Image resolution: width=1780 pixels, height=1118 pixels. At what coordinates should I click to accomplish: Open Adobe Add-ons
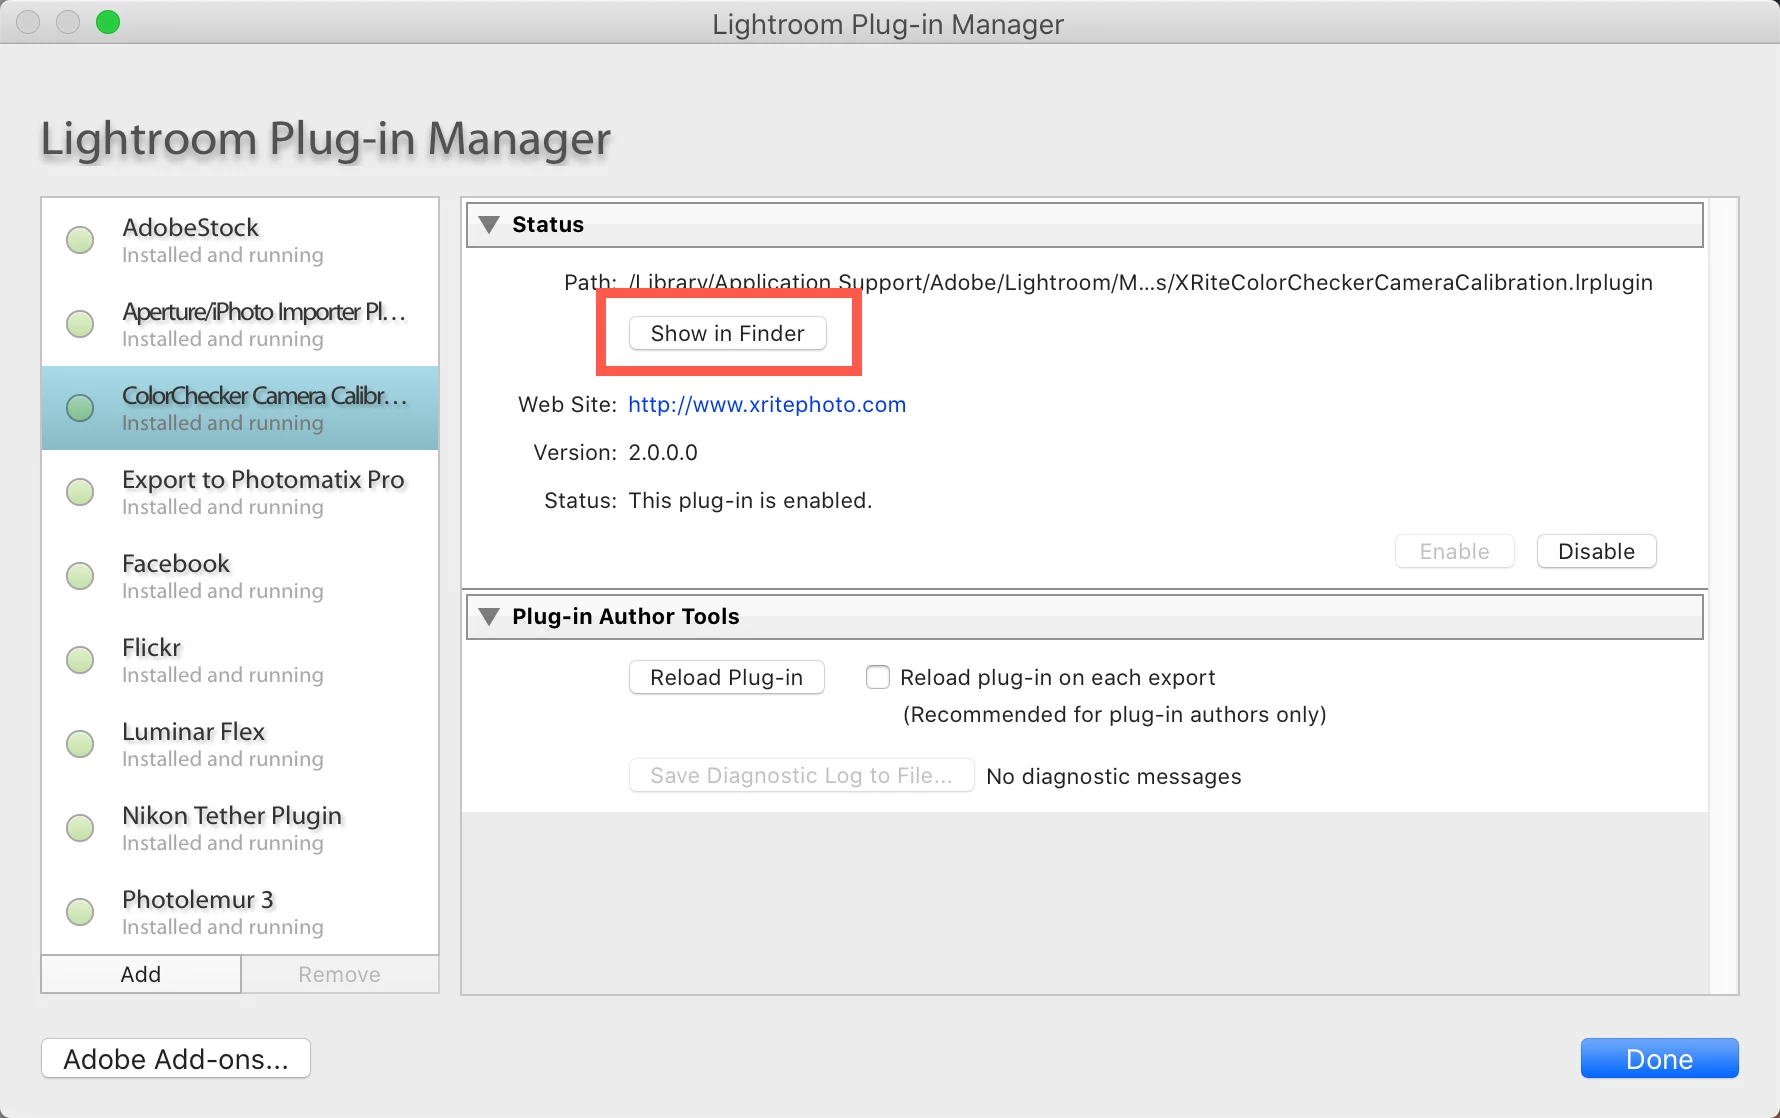click(176, 1058)
